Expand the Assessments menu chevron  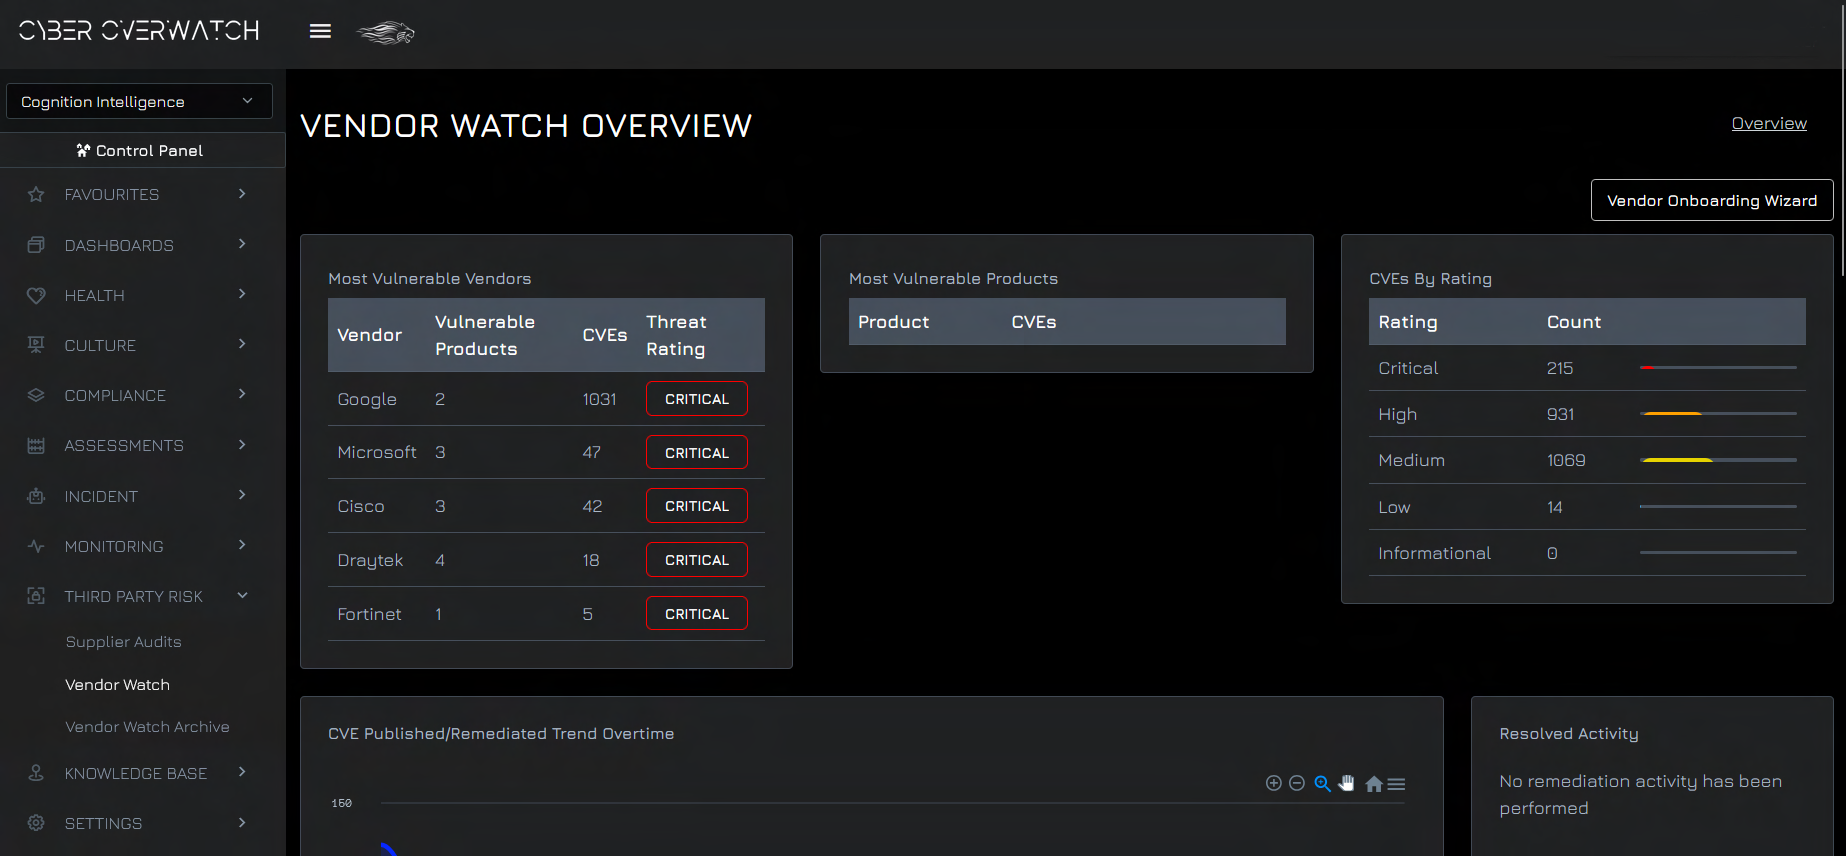[242, 445]
